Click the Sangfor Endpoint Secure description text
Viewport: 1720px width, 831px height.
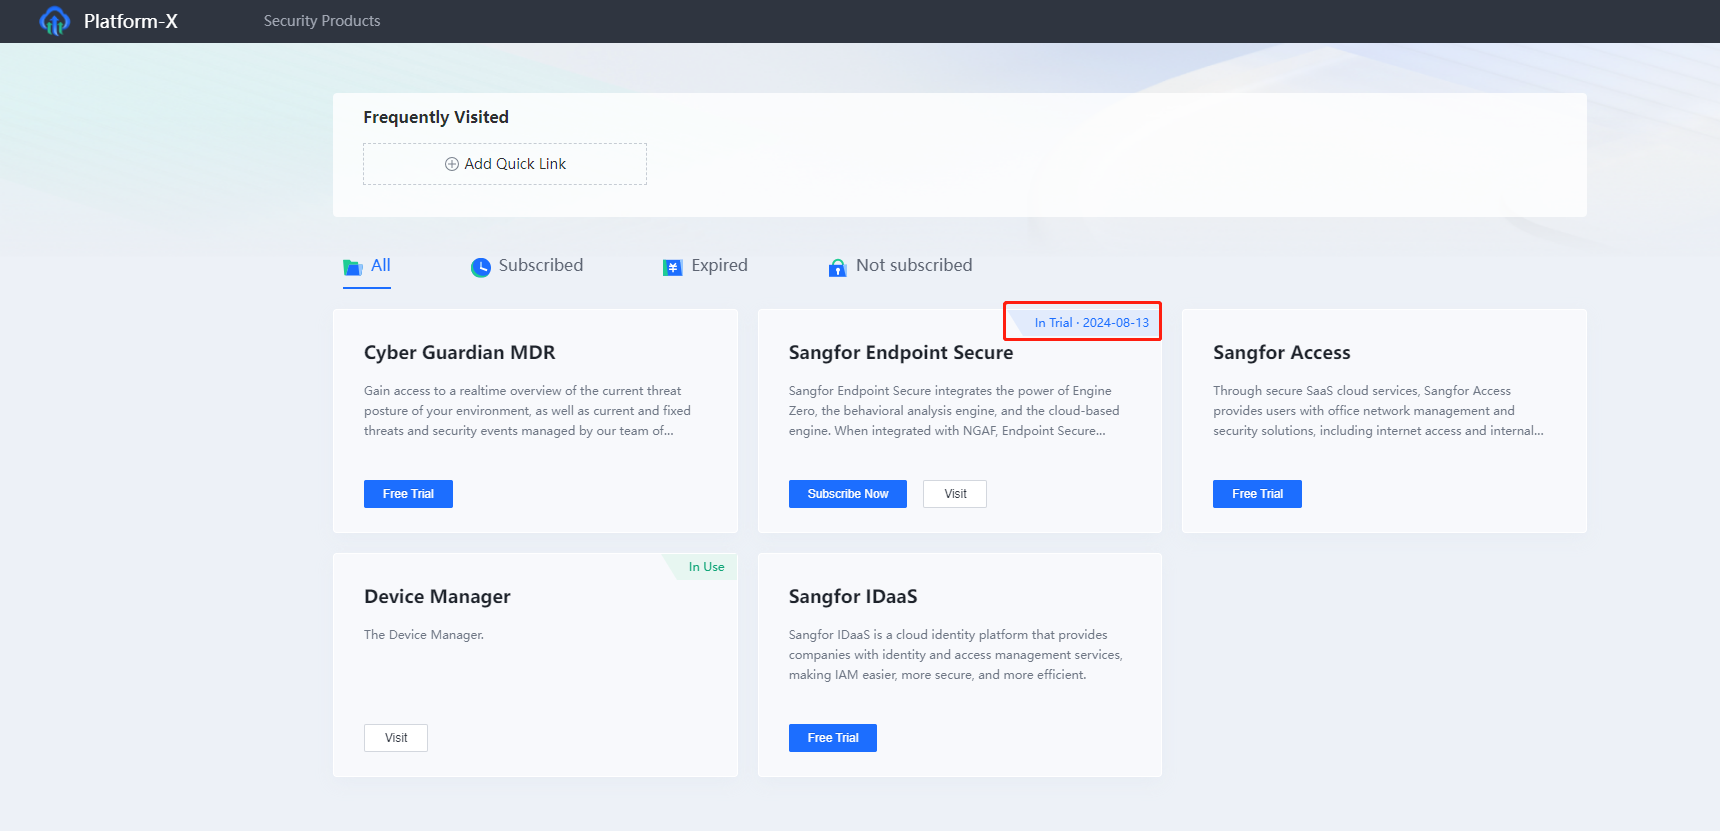pos(954,411)
